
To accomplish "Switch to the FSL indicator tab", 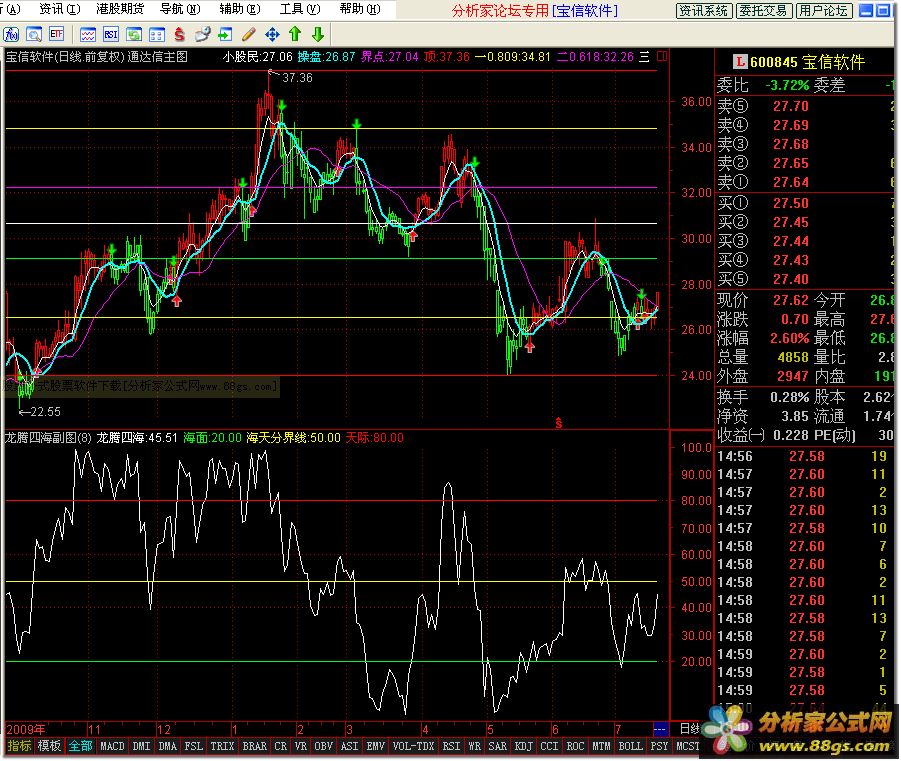I will pyautogui.click(x=194, y=746).
